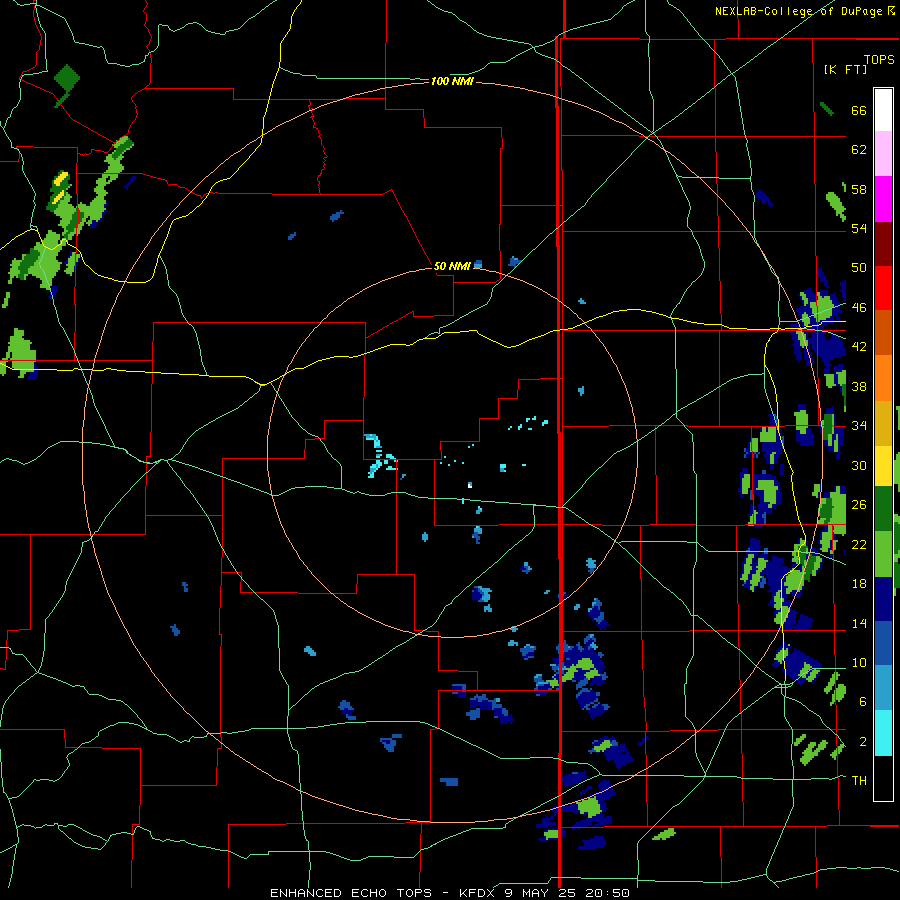Click the 6 value on the legend
Image resolution: width=900 pixels, height=900 pixels.
[863, 702]
